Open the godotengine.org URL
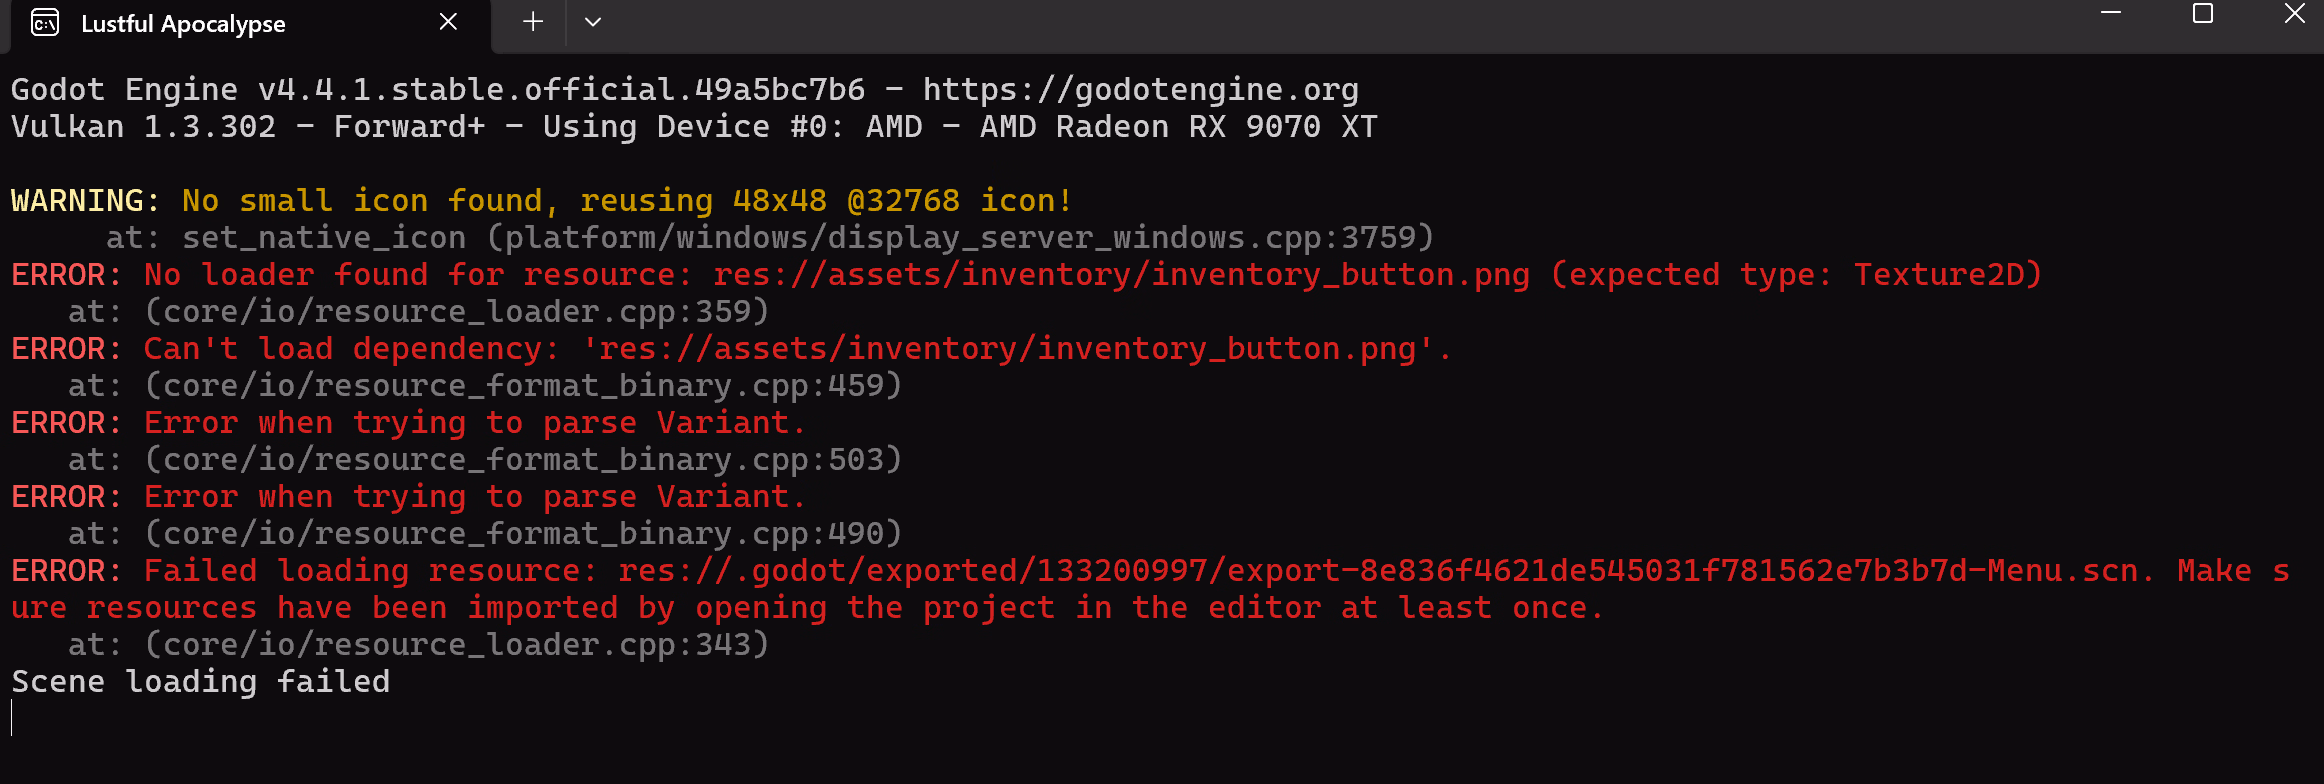This screenshot has width=2324, height=784. pos(1140,90)
